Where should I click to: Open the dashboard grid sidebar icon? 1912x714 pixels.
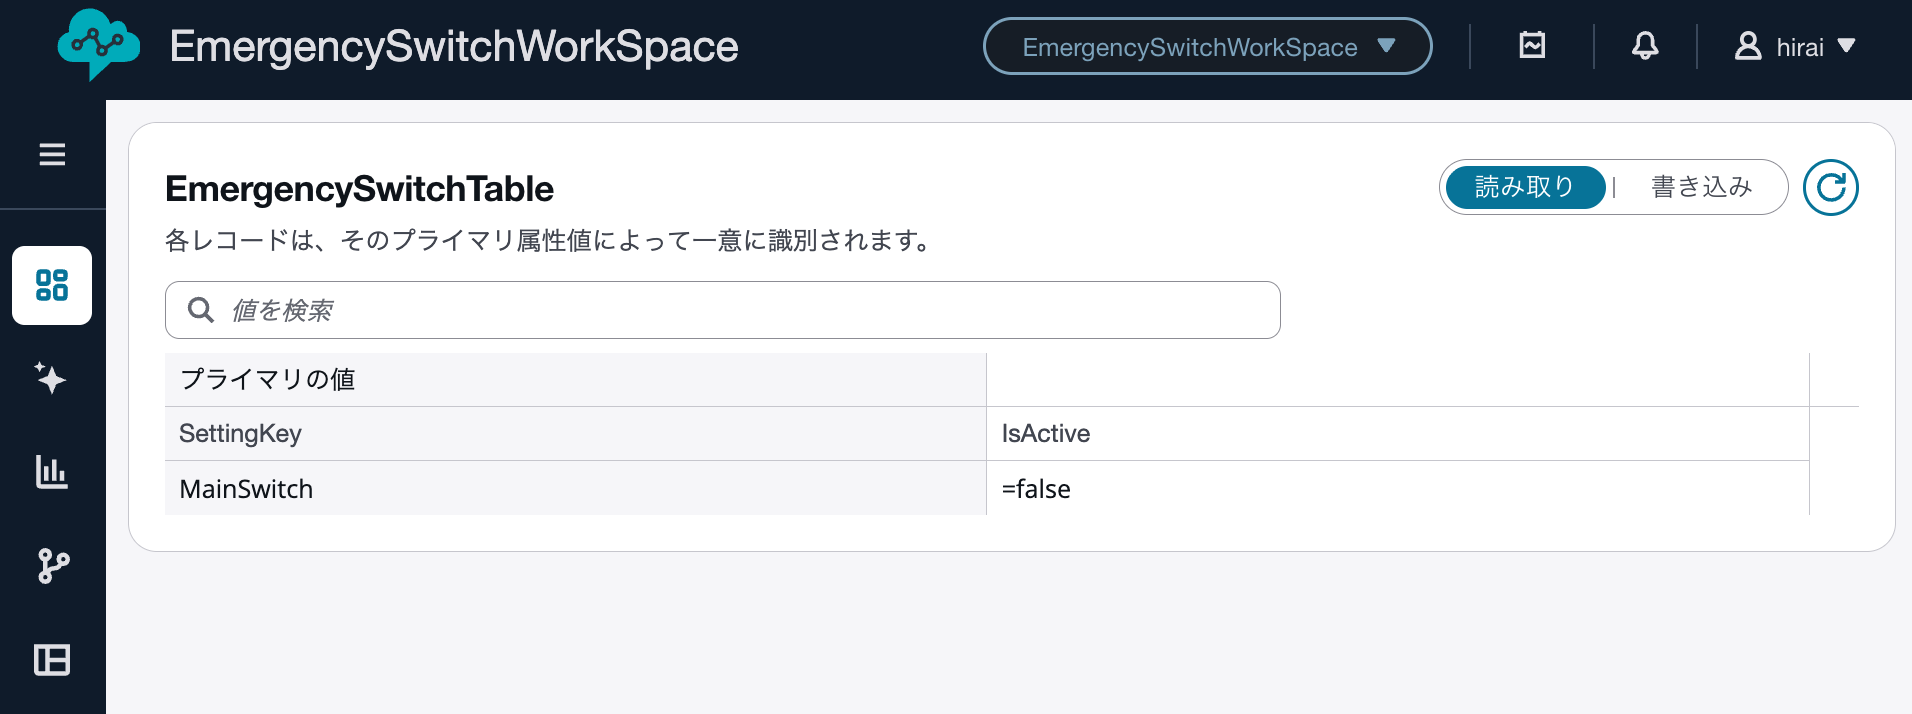click(52, 285)
